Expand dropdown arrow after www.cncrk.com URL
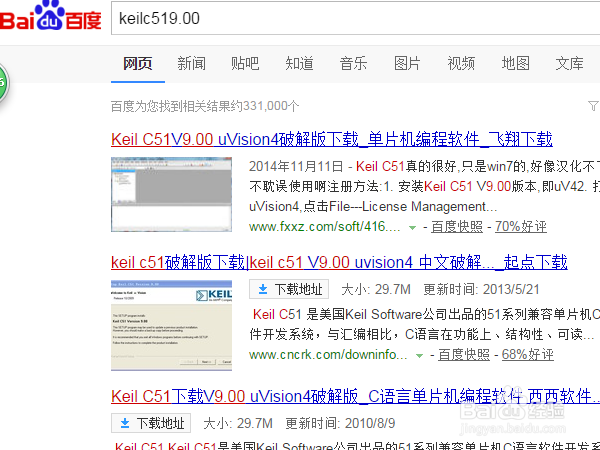The image size is (600, 450). click(419, 356)
